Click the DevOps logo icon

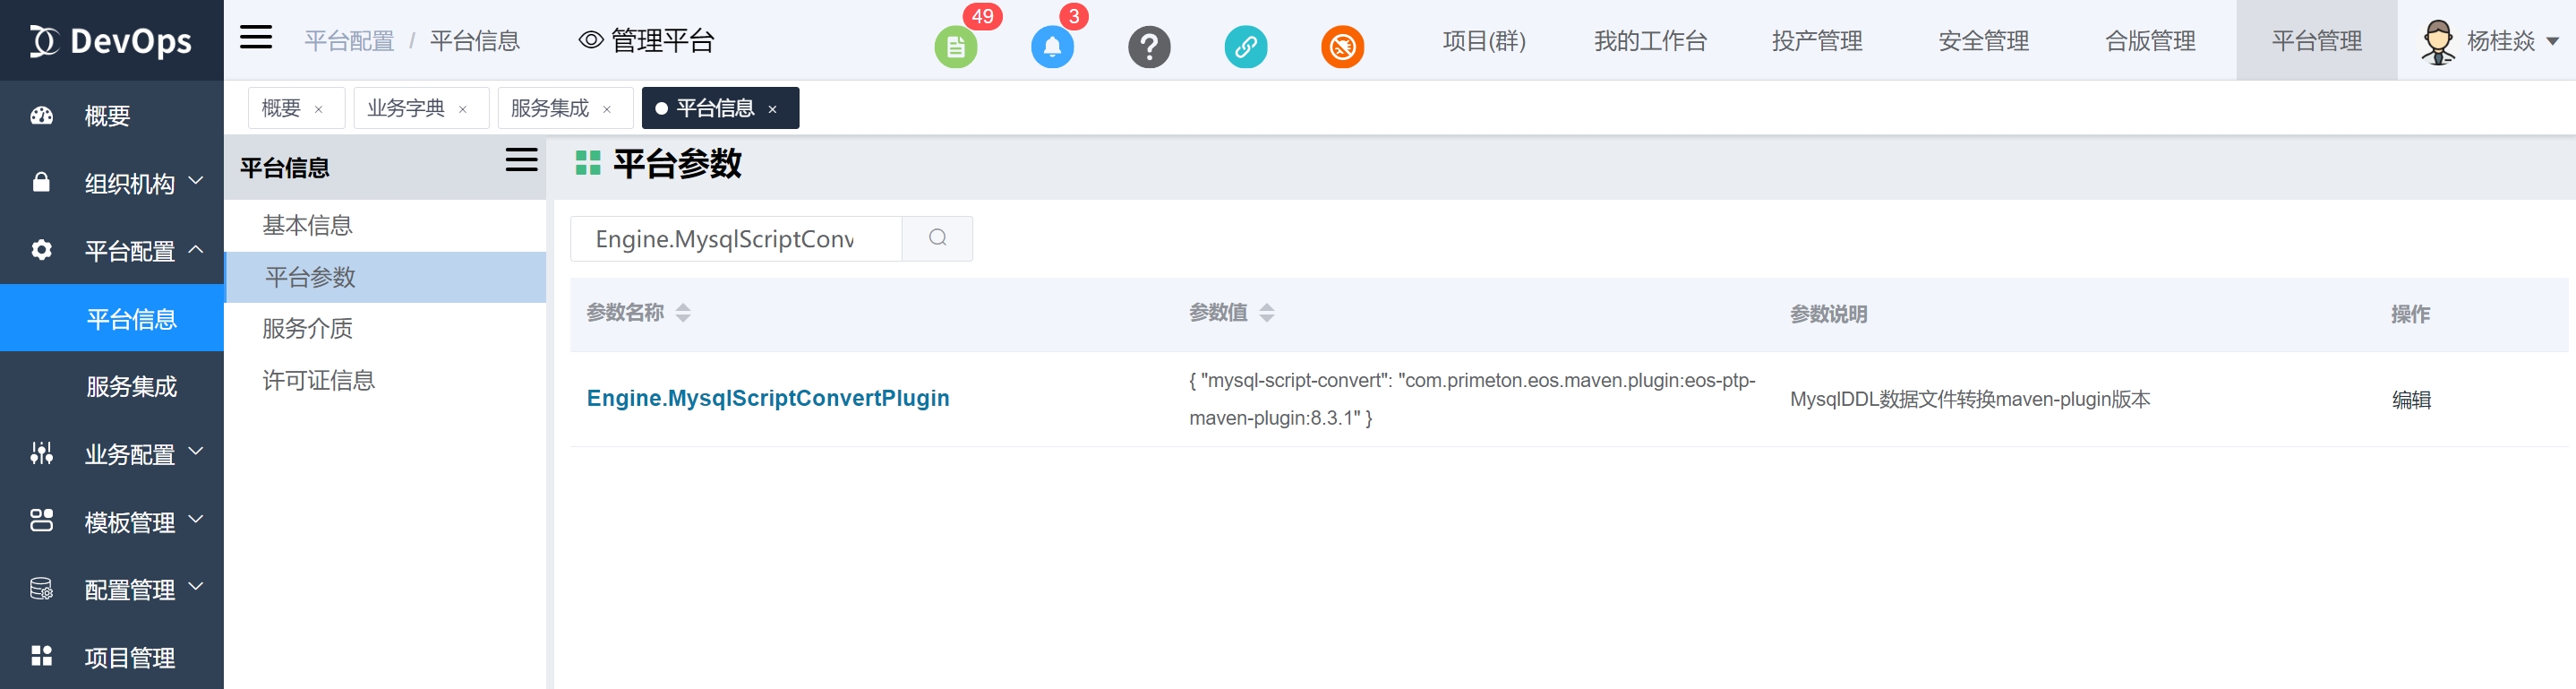[x=44, y=41]
